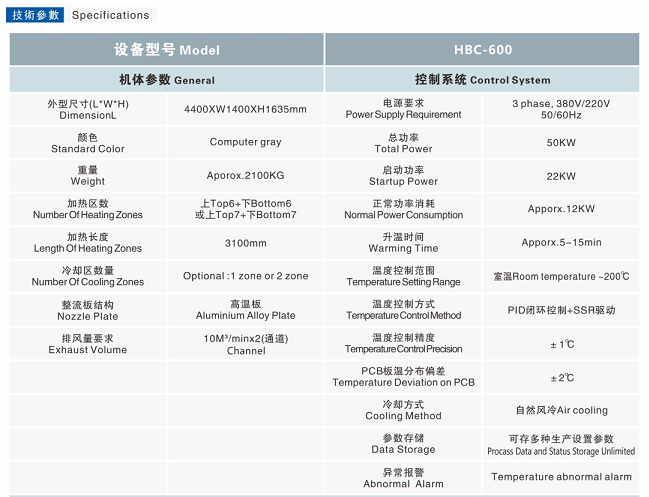Select the 设备型号 Model header cell
Image resolution: width=649 pixels, height=497 pixels.
pos(166,49)
